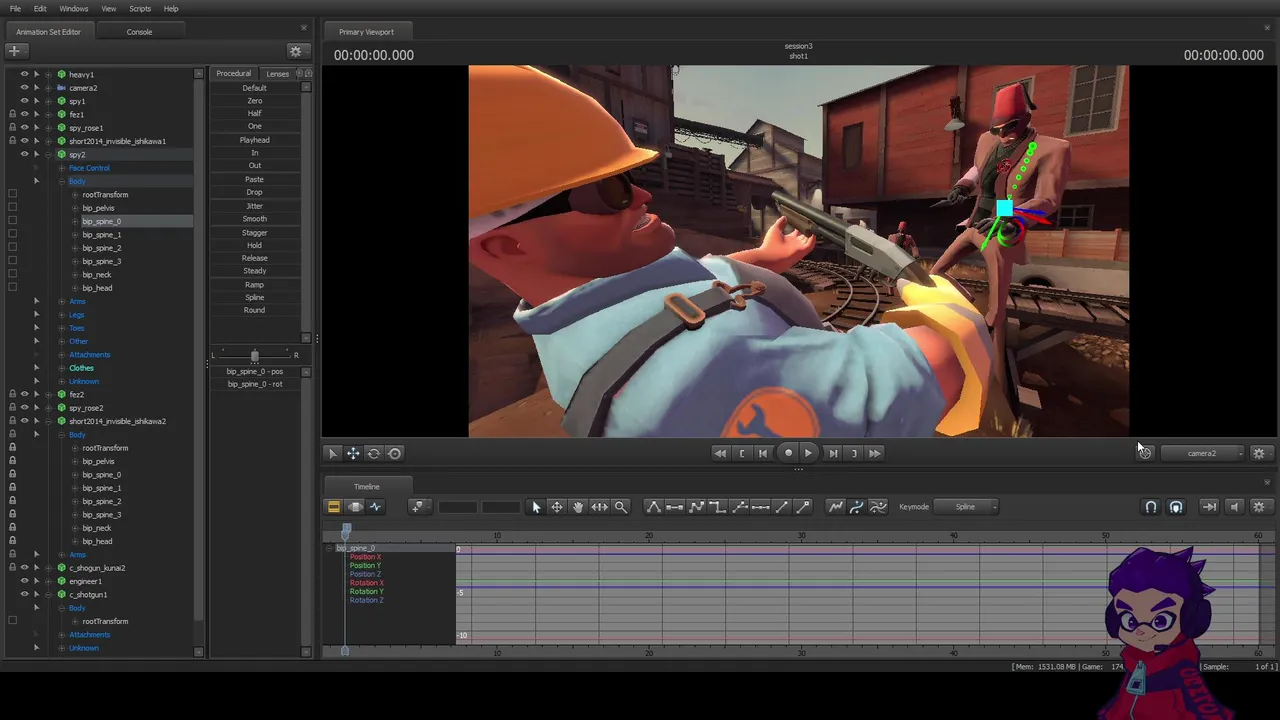Switch to the Clip Editor mode
Image resolution: width=1280 pixels, height=720 pixels.
334,507
